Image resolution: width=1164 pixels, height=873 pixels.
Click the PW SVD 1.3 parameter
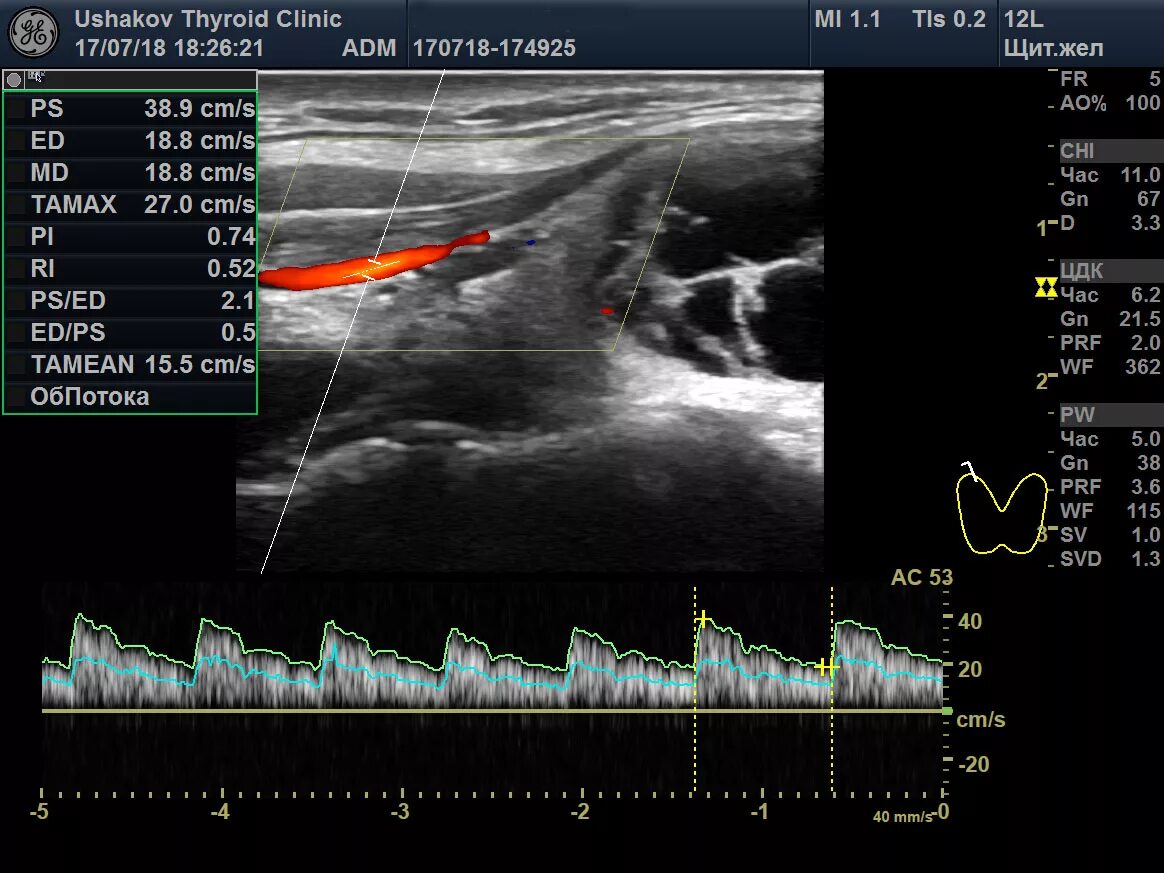(1110, 559)
